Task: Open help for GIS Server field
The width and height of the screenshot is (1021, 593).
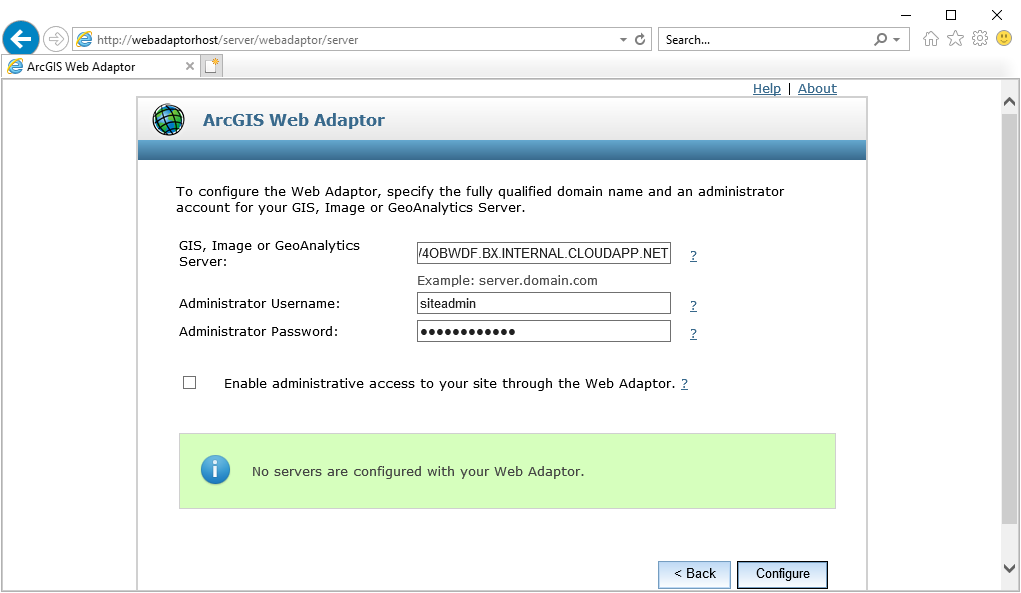Action: coord(693,255)
